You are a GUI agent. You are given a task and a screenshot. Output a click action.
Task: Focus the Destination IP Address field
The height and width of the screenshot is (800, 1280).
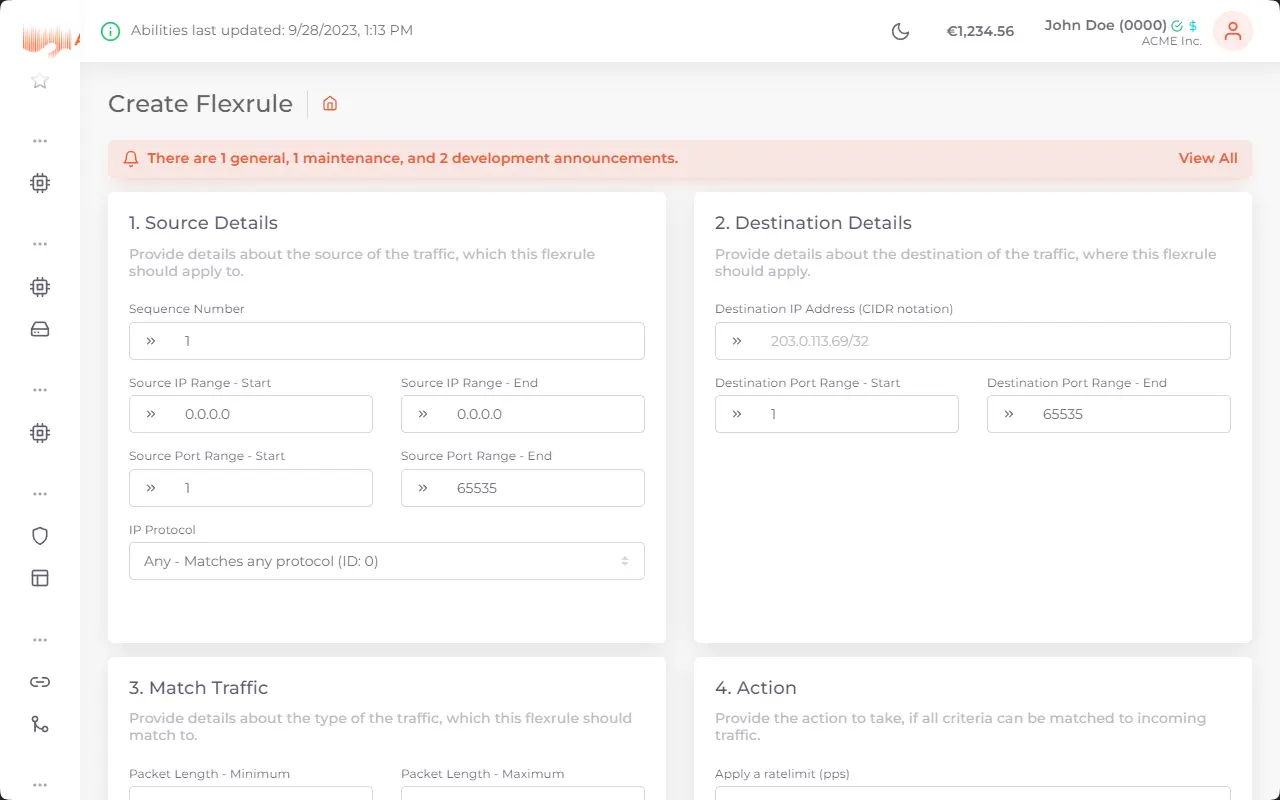990,341
